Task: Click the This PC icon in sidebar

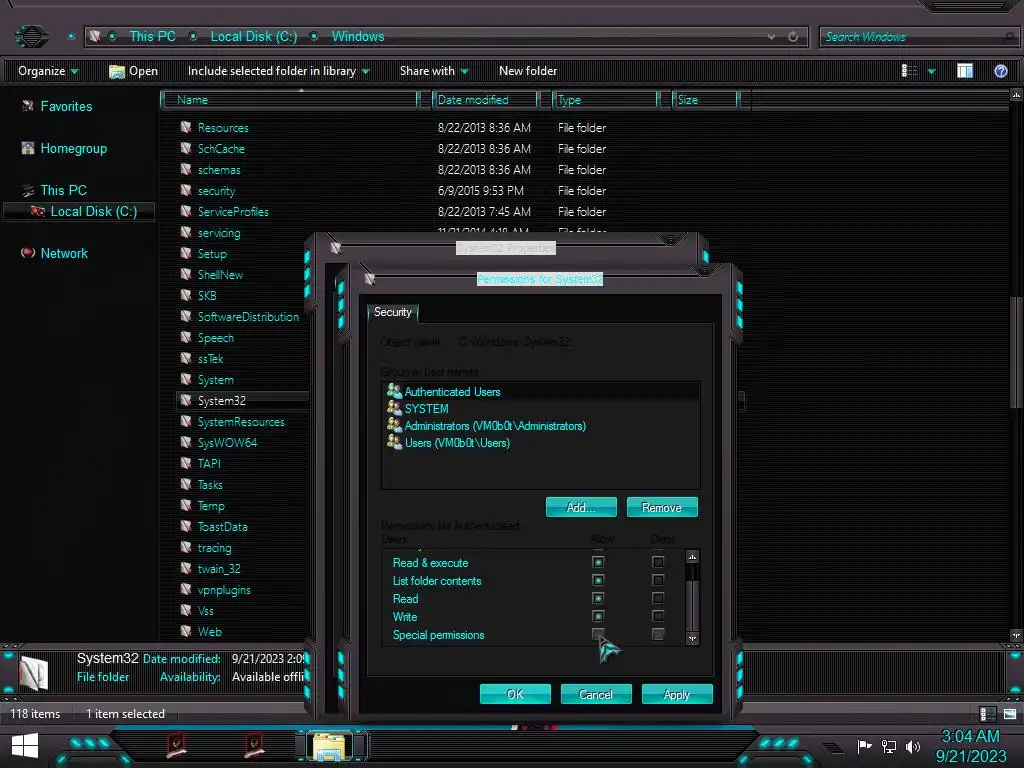Action: 27,190
